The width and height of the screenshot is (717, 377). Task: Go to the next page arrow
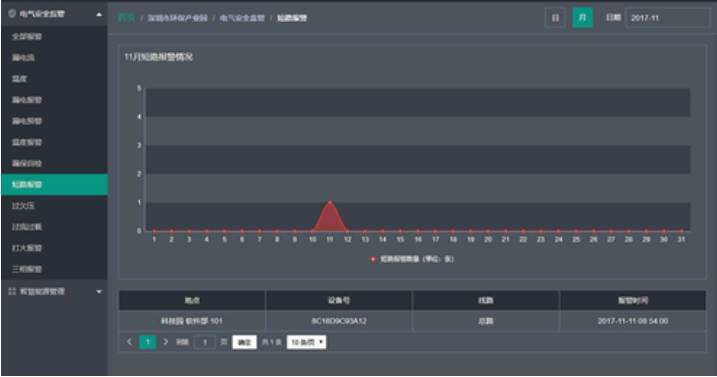(166, 342)
